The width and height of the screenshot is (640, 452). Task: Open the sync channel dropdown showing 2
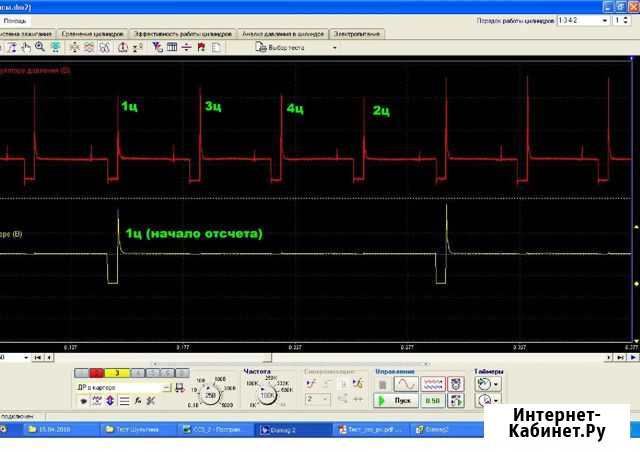pos(318,399)
